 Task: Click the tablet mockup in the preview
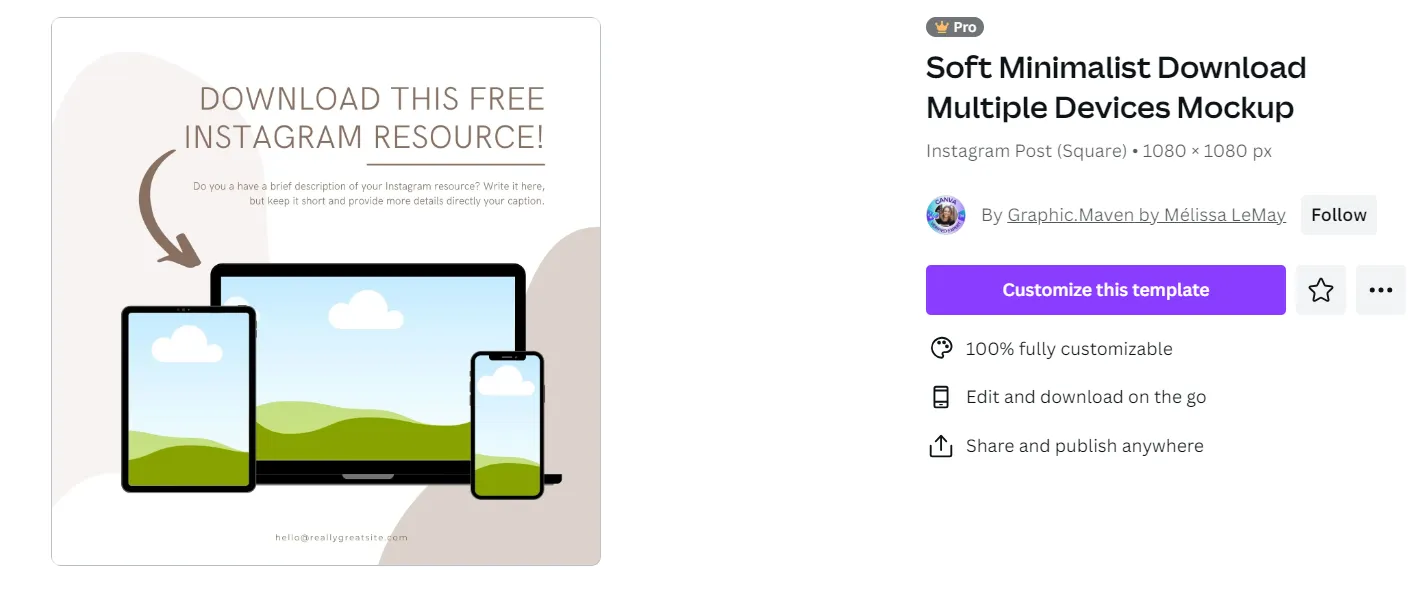(x=188, y=399)
